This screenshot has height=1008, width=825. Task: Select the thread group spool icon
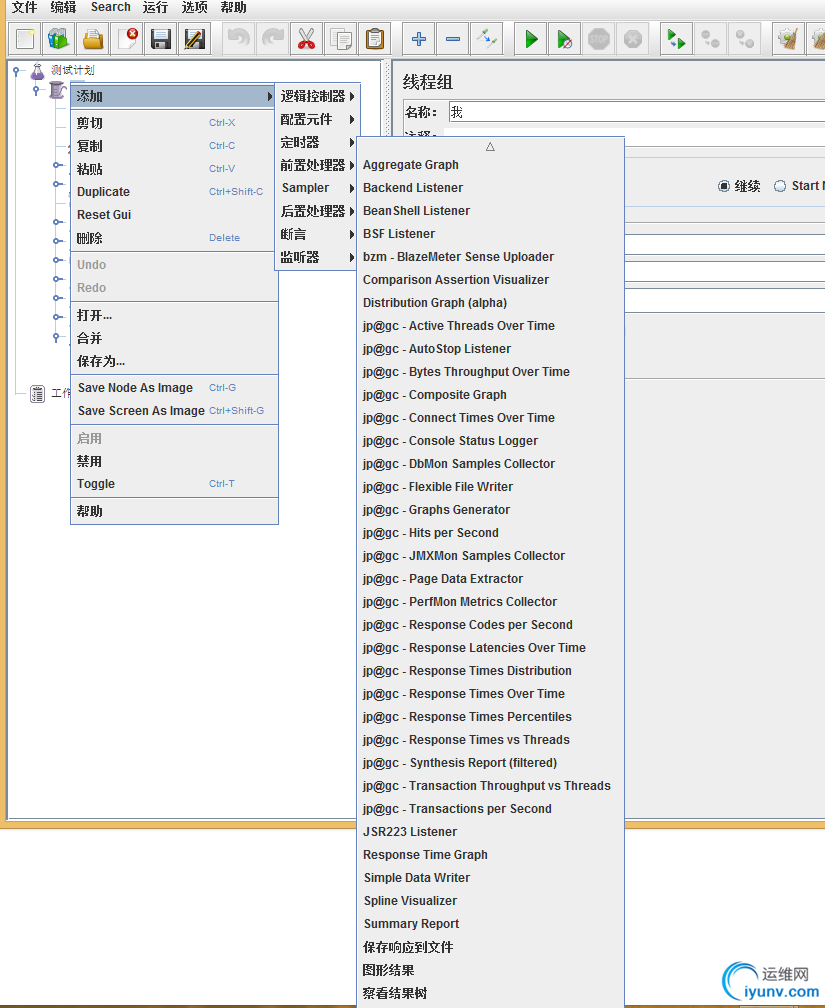tap(57, 90)
